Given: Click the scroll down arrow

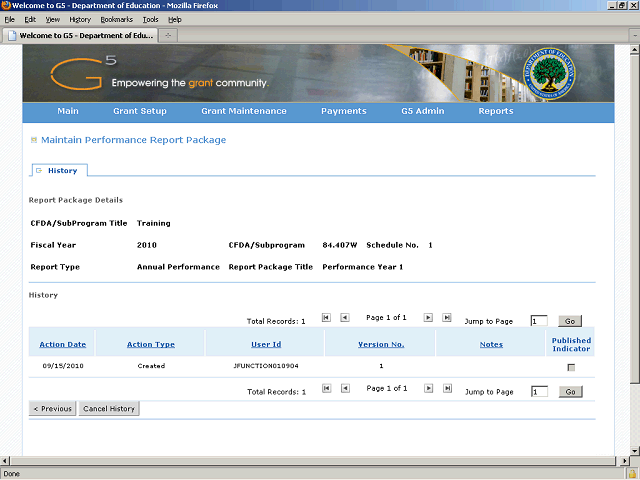Looking at the screenshot, I should tap(634, 451).
